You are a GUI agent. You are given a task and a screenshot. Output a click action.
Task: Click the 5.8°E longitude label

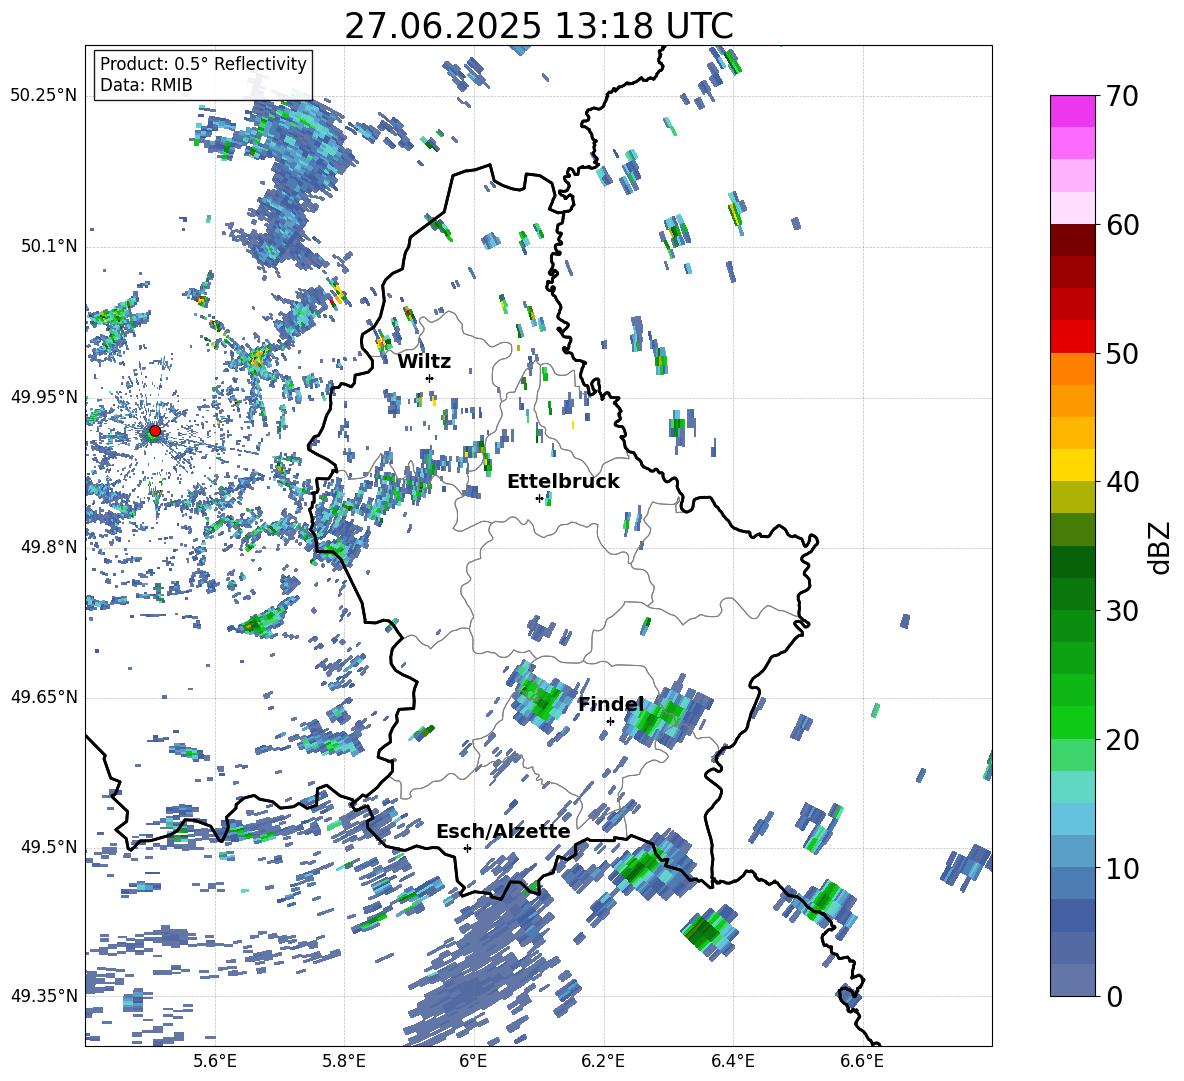[x=344, y=1062]
